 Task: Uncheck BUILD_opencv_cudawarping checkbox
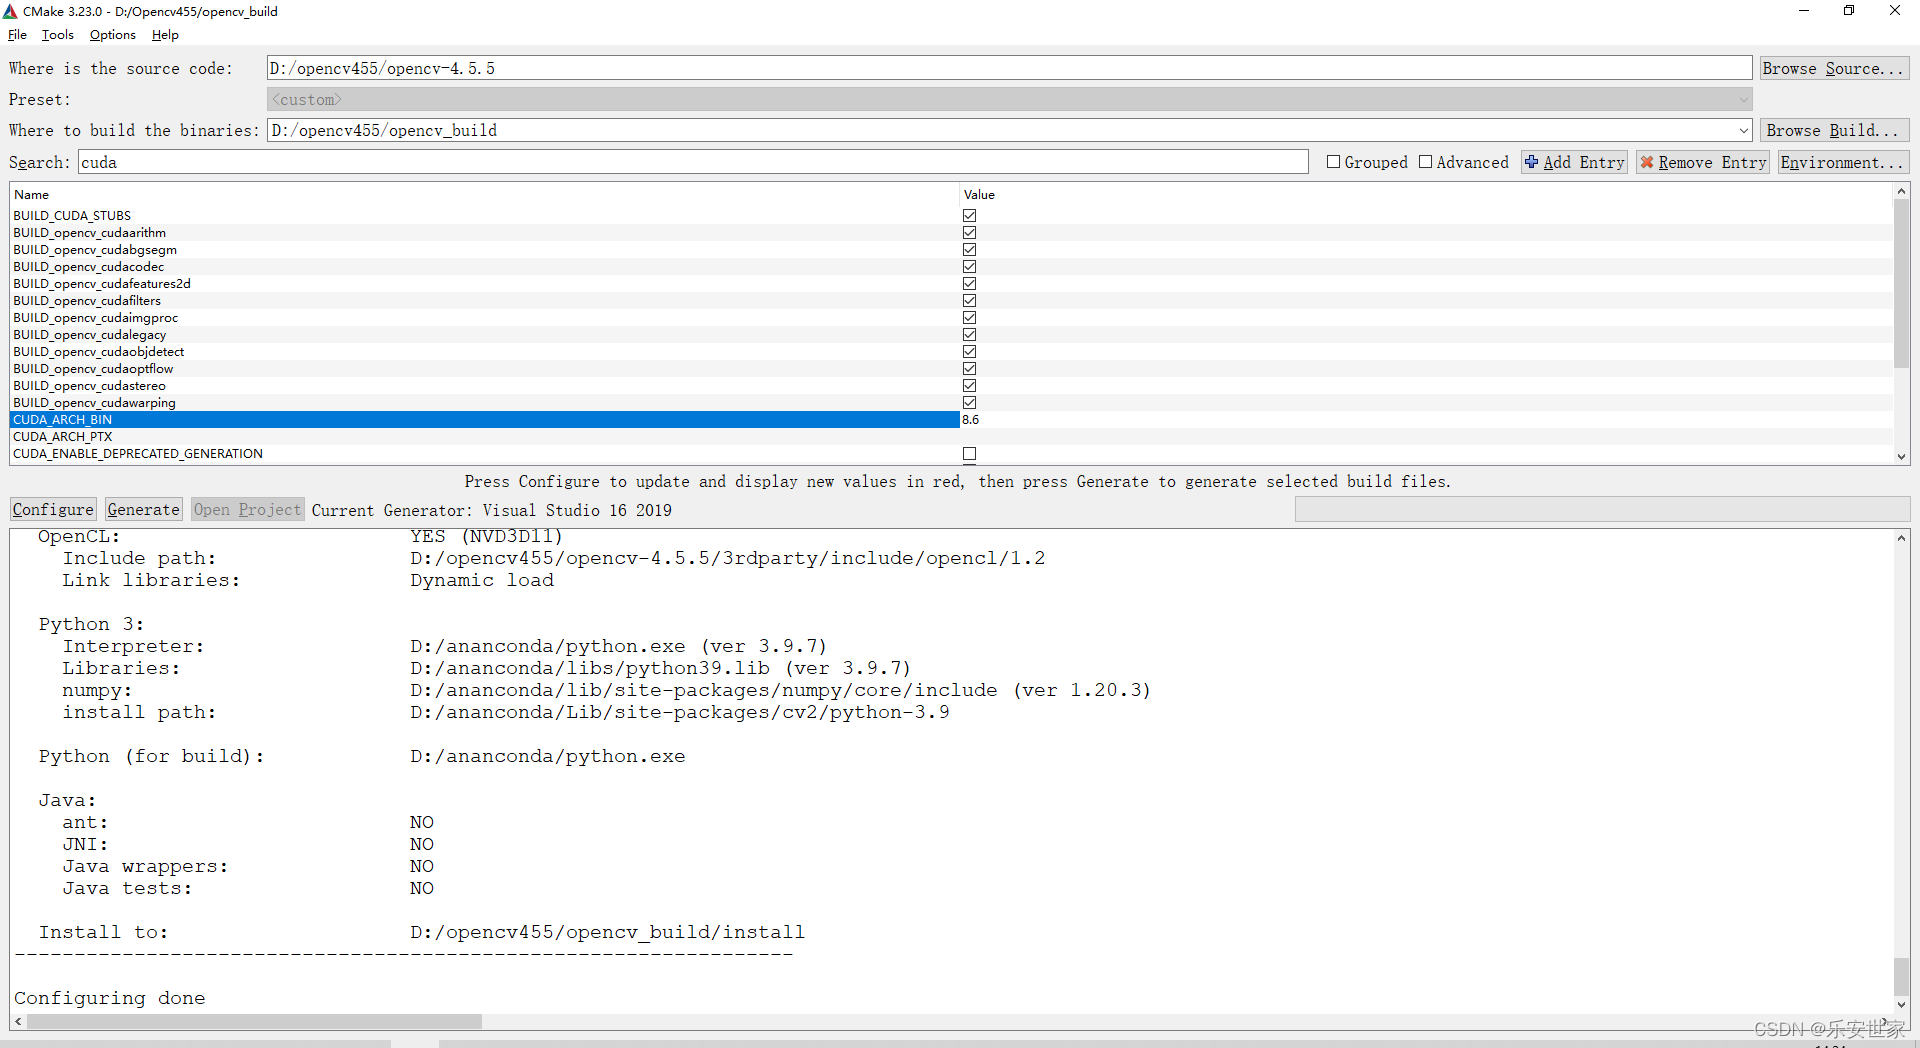(969, 403)
